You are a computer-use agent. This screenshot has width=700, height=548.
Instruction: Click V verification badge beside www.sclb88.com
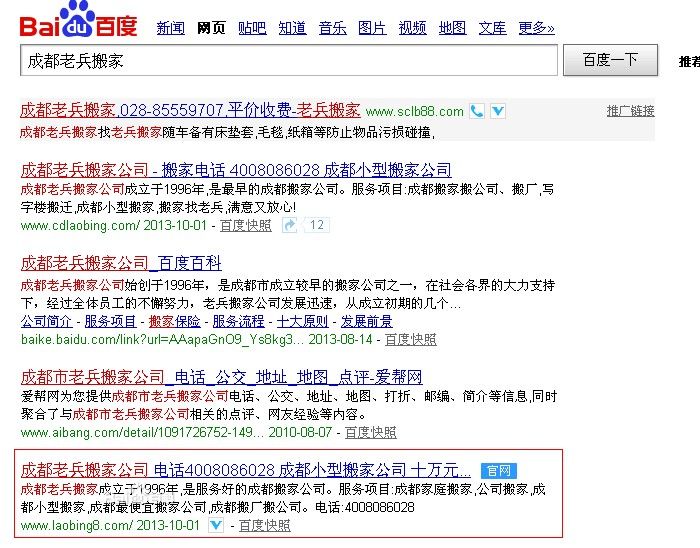tap(497, 111)
